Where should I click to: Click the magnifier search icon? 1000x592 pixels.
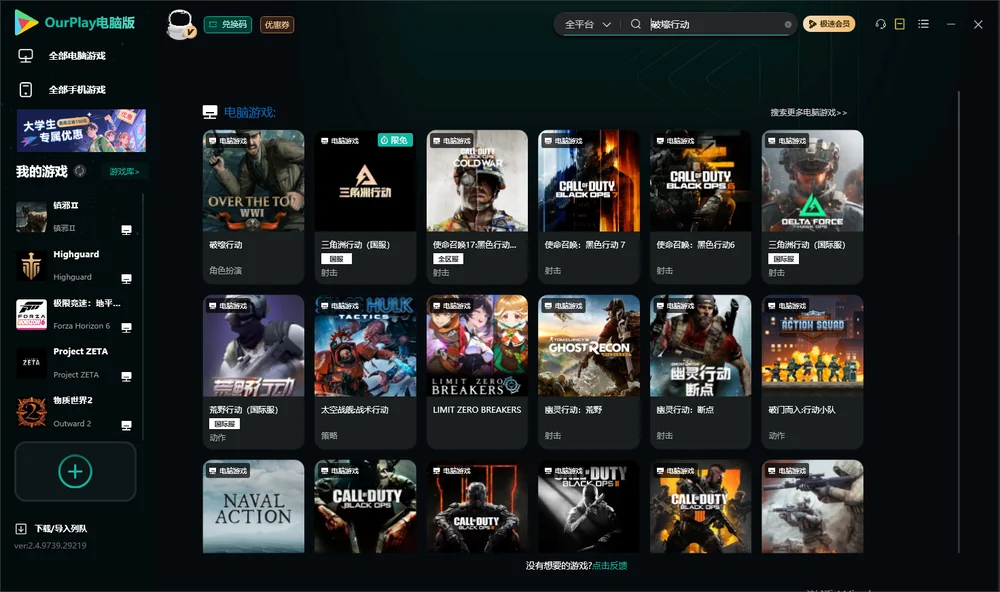(636, 24)
